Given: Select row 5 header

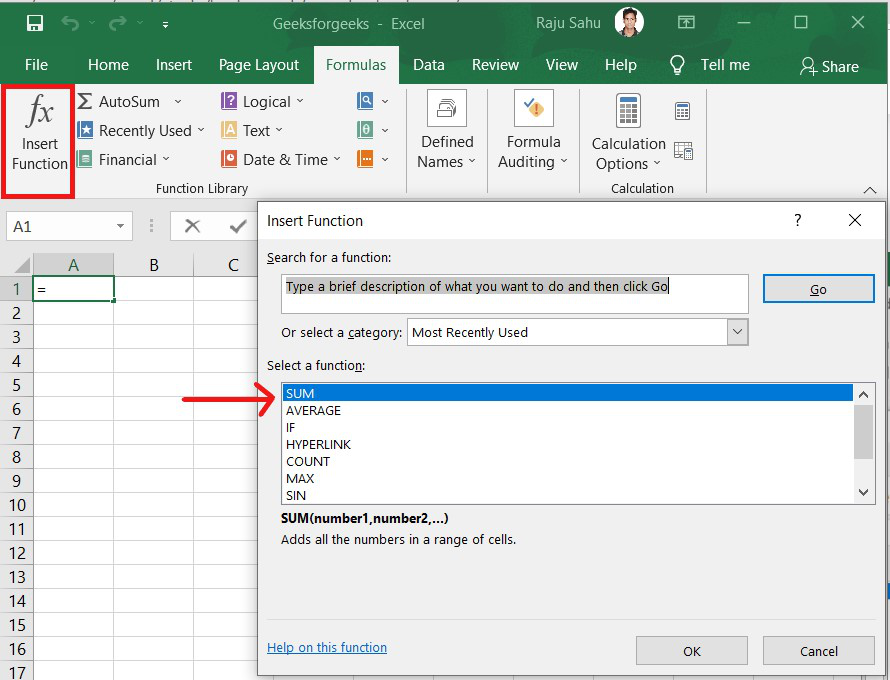Looking at the screenshot, I should point(16,385).
